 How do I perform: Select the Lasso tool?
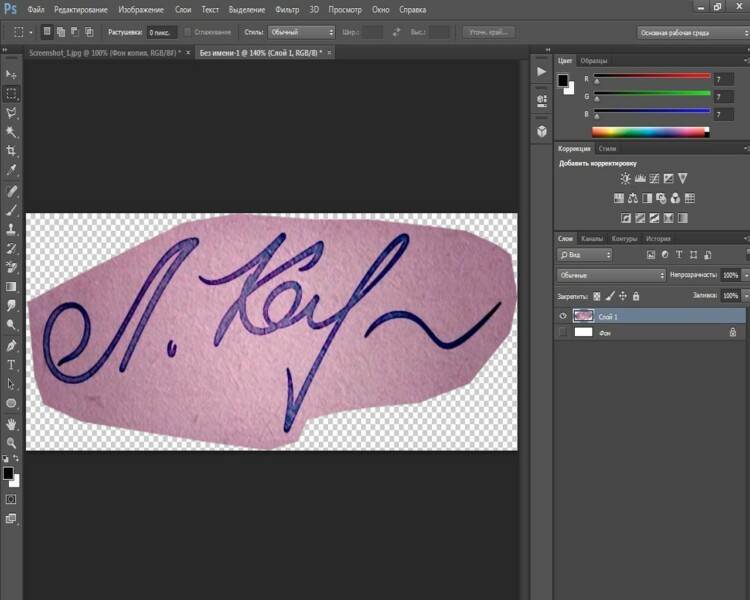12,113
